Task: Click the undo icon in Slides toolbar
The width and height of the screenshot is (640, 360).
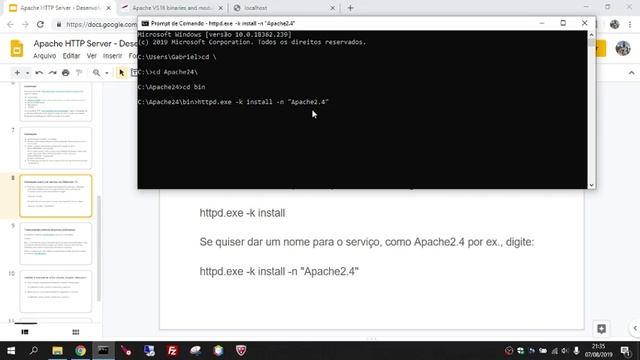Action: [39, 73]
